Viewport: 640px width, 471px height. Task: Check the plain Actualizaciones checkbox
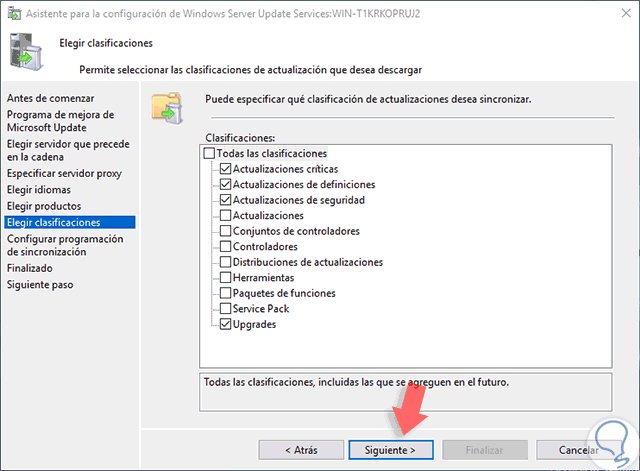(225, 216)
